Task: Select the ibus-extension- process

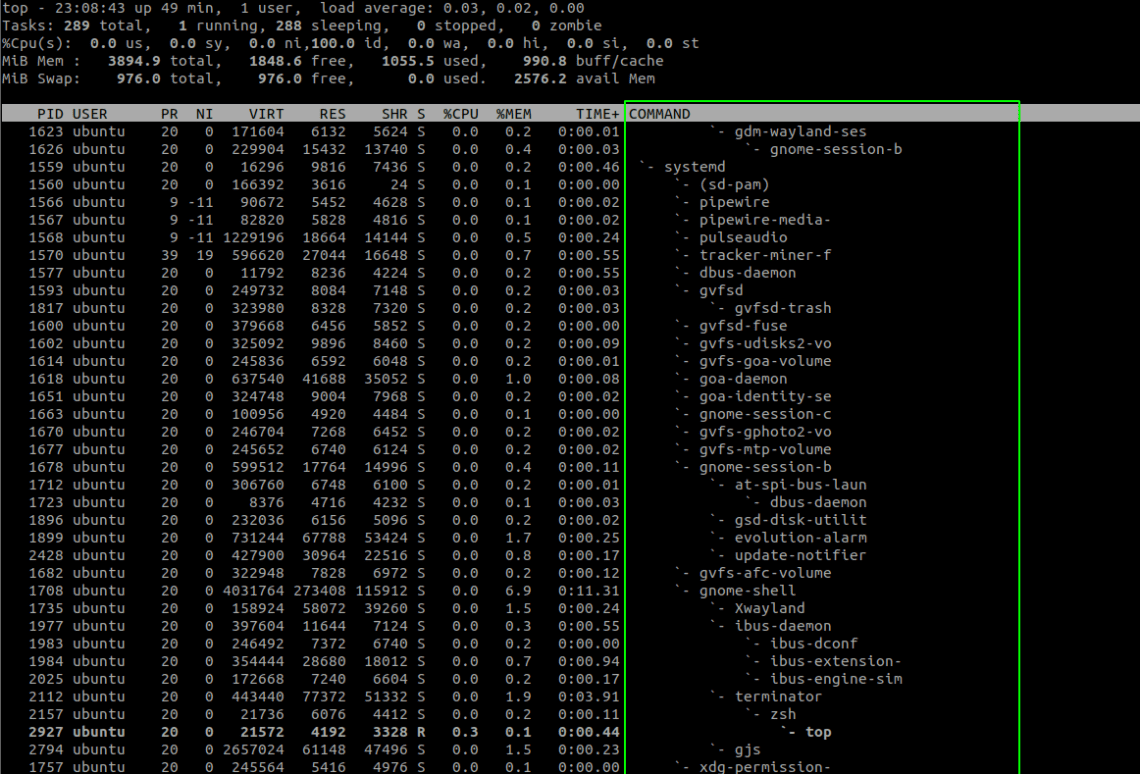Action: point(835,661)
